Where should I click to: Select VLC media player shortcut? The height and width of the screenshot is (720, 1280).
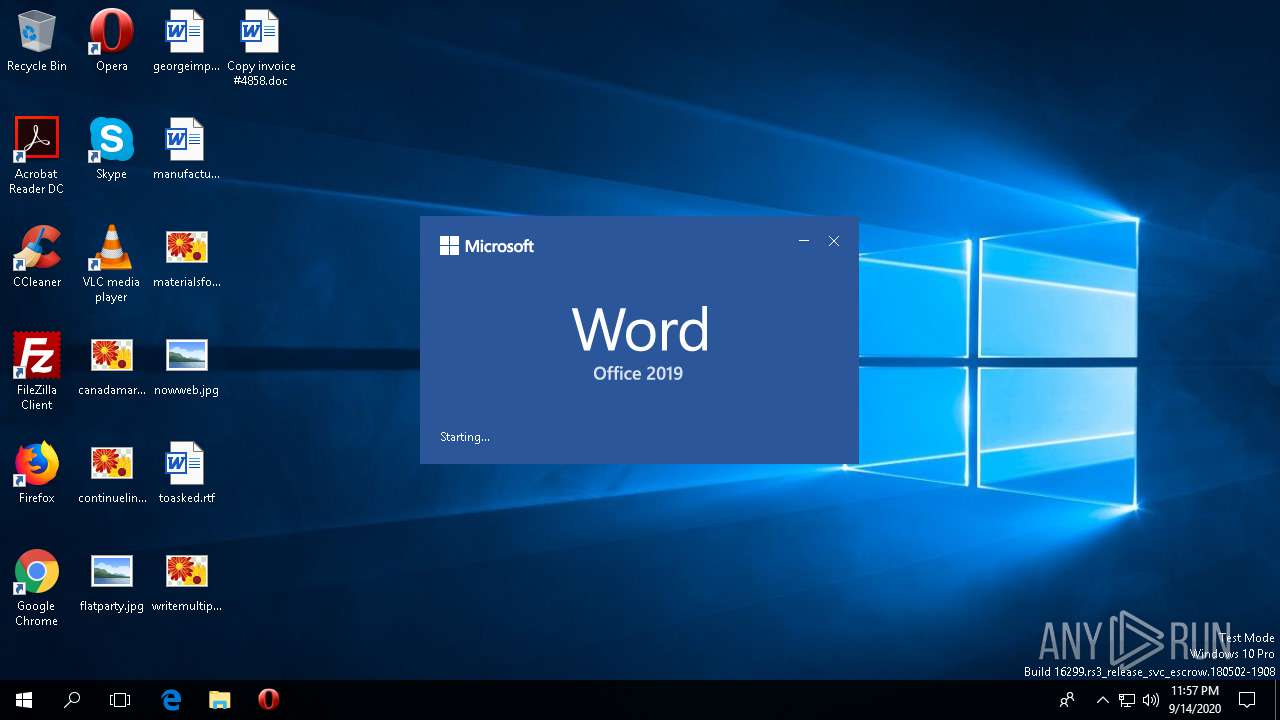(x=112, y=264)
